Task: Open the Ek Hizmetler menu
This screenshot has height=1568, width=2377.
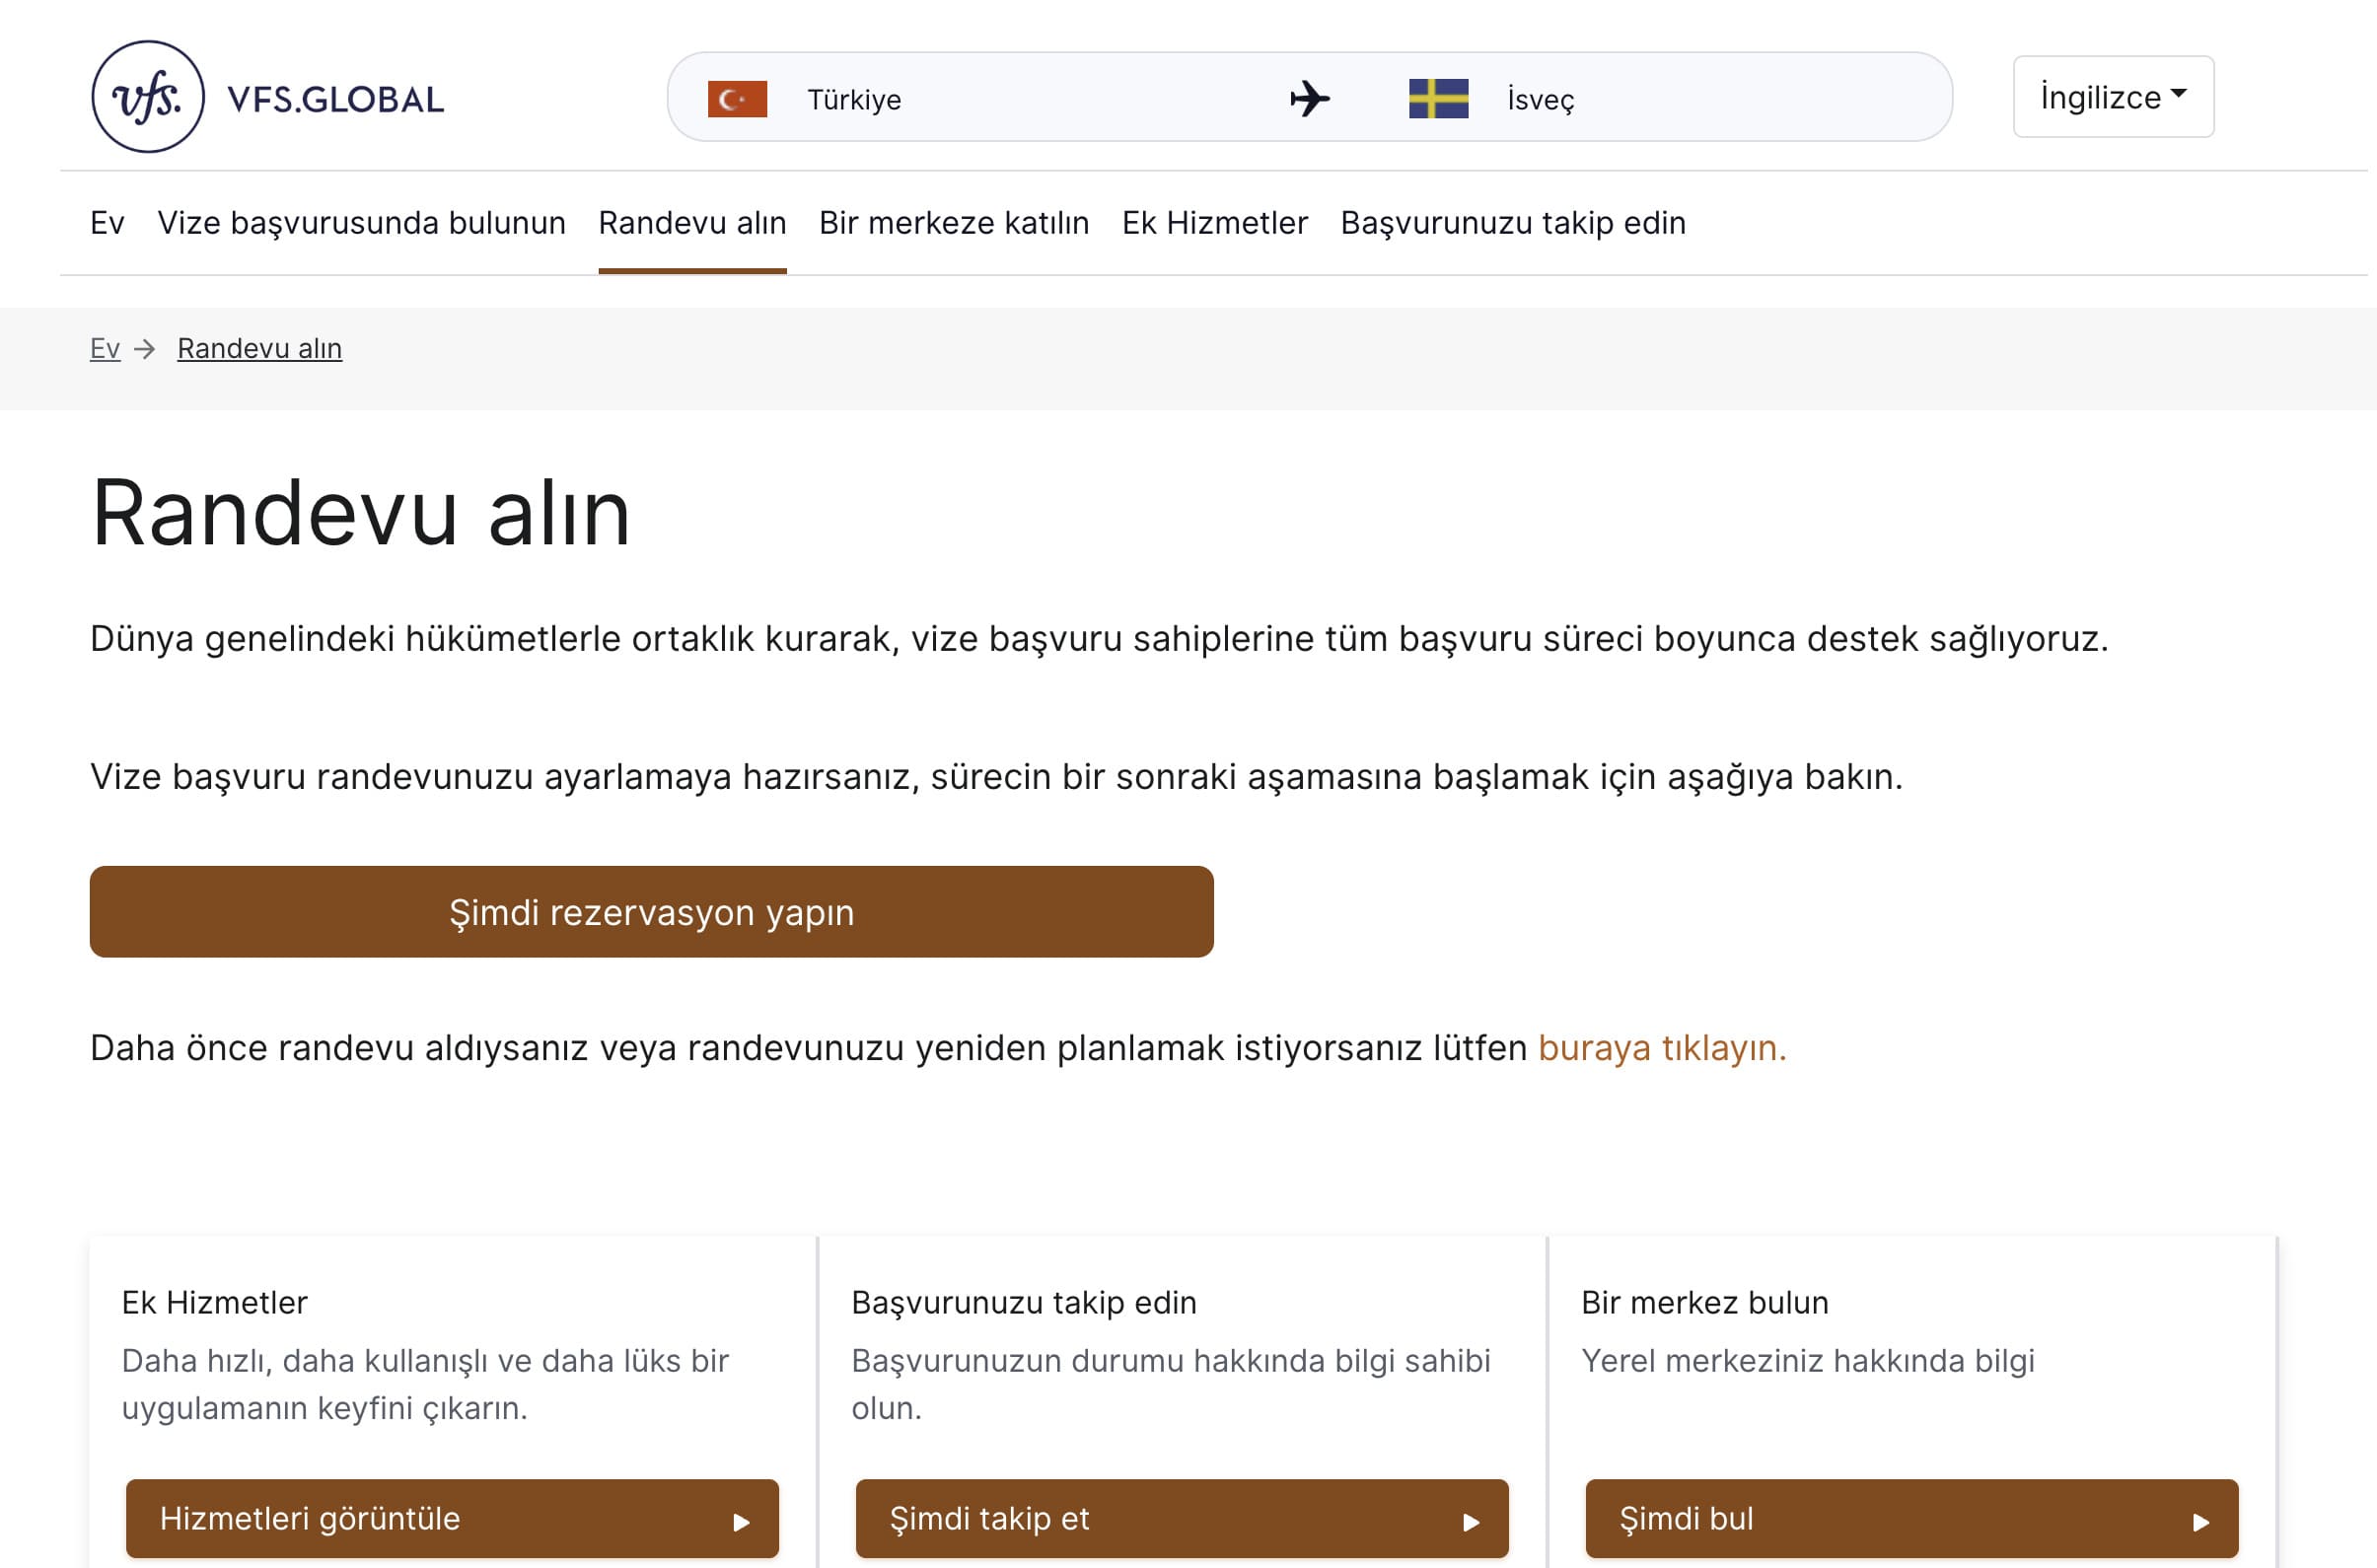Action: [1215, 223]
